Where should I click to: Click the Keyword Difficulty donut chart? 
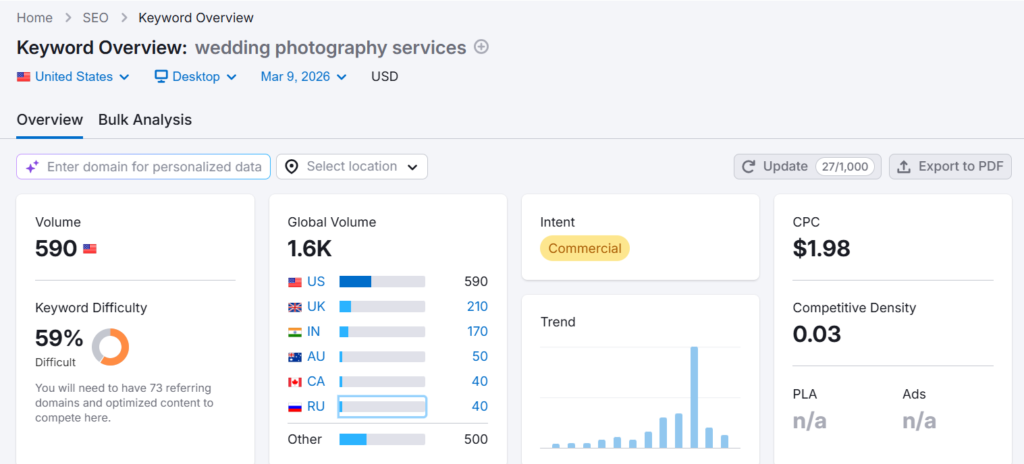tap(110, 347)
